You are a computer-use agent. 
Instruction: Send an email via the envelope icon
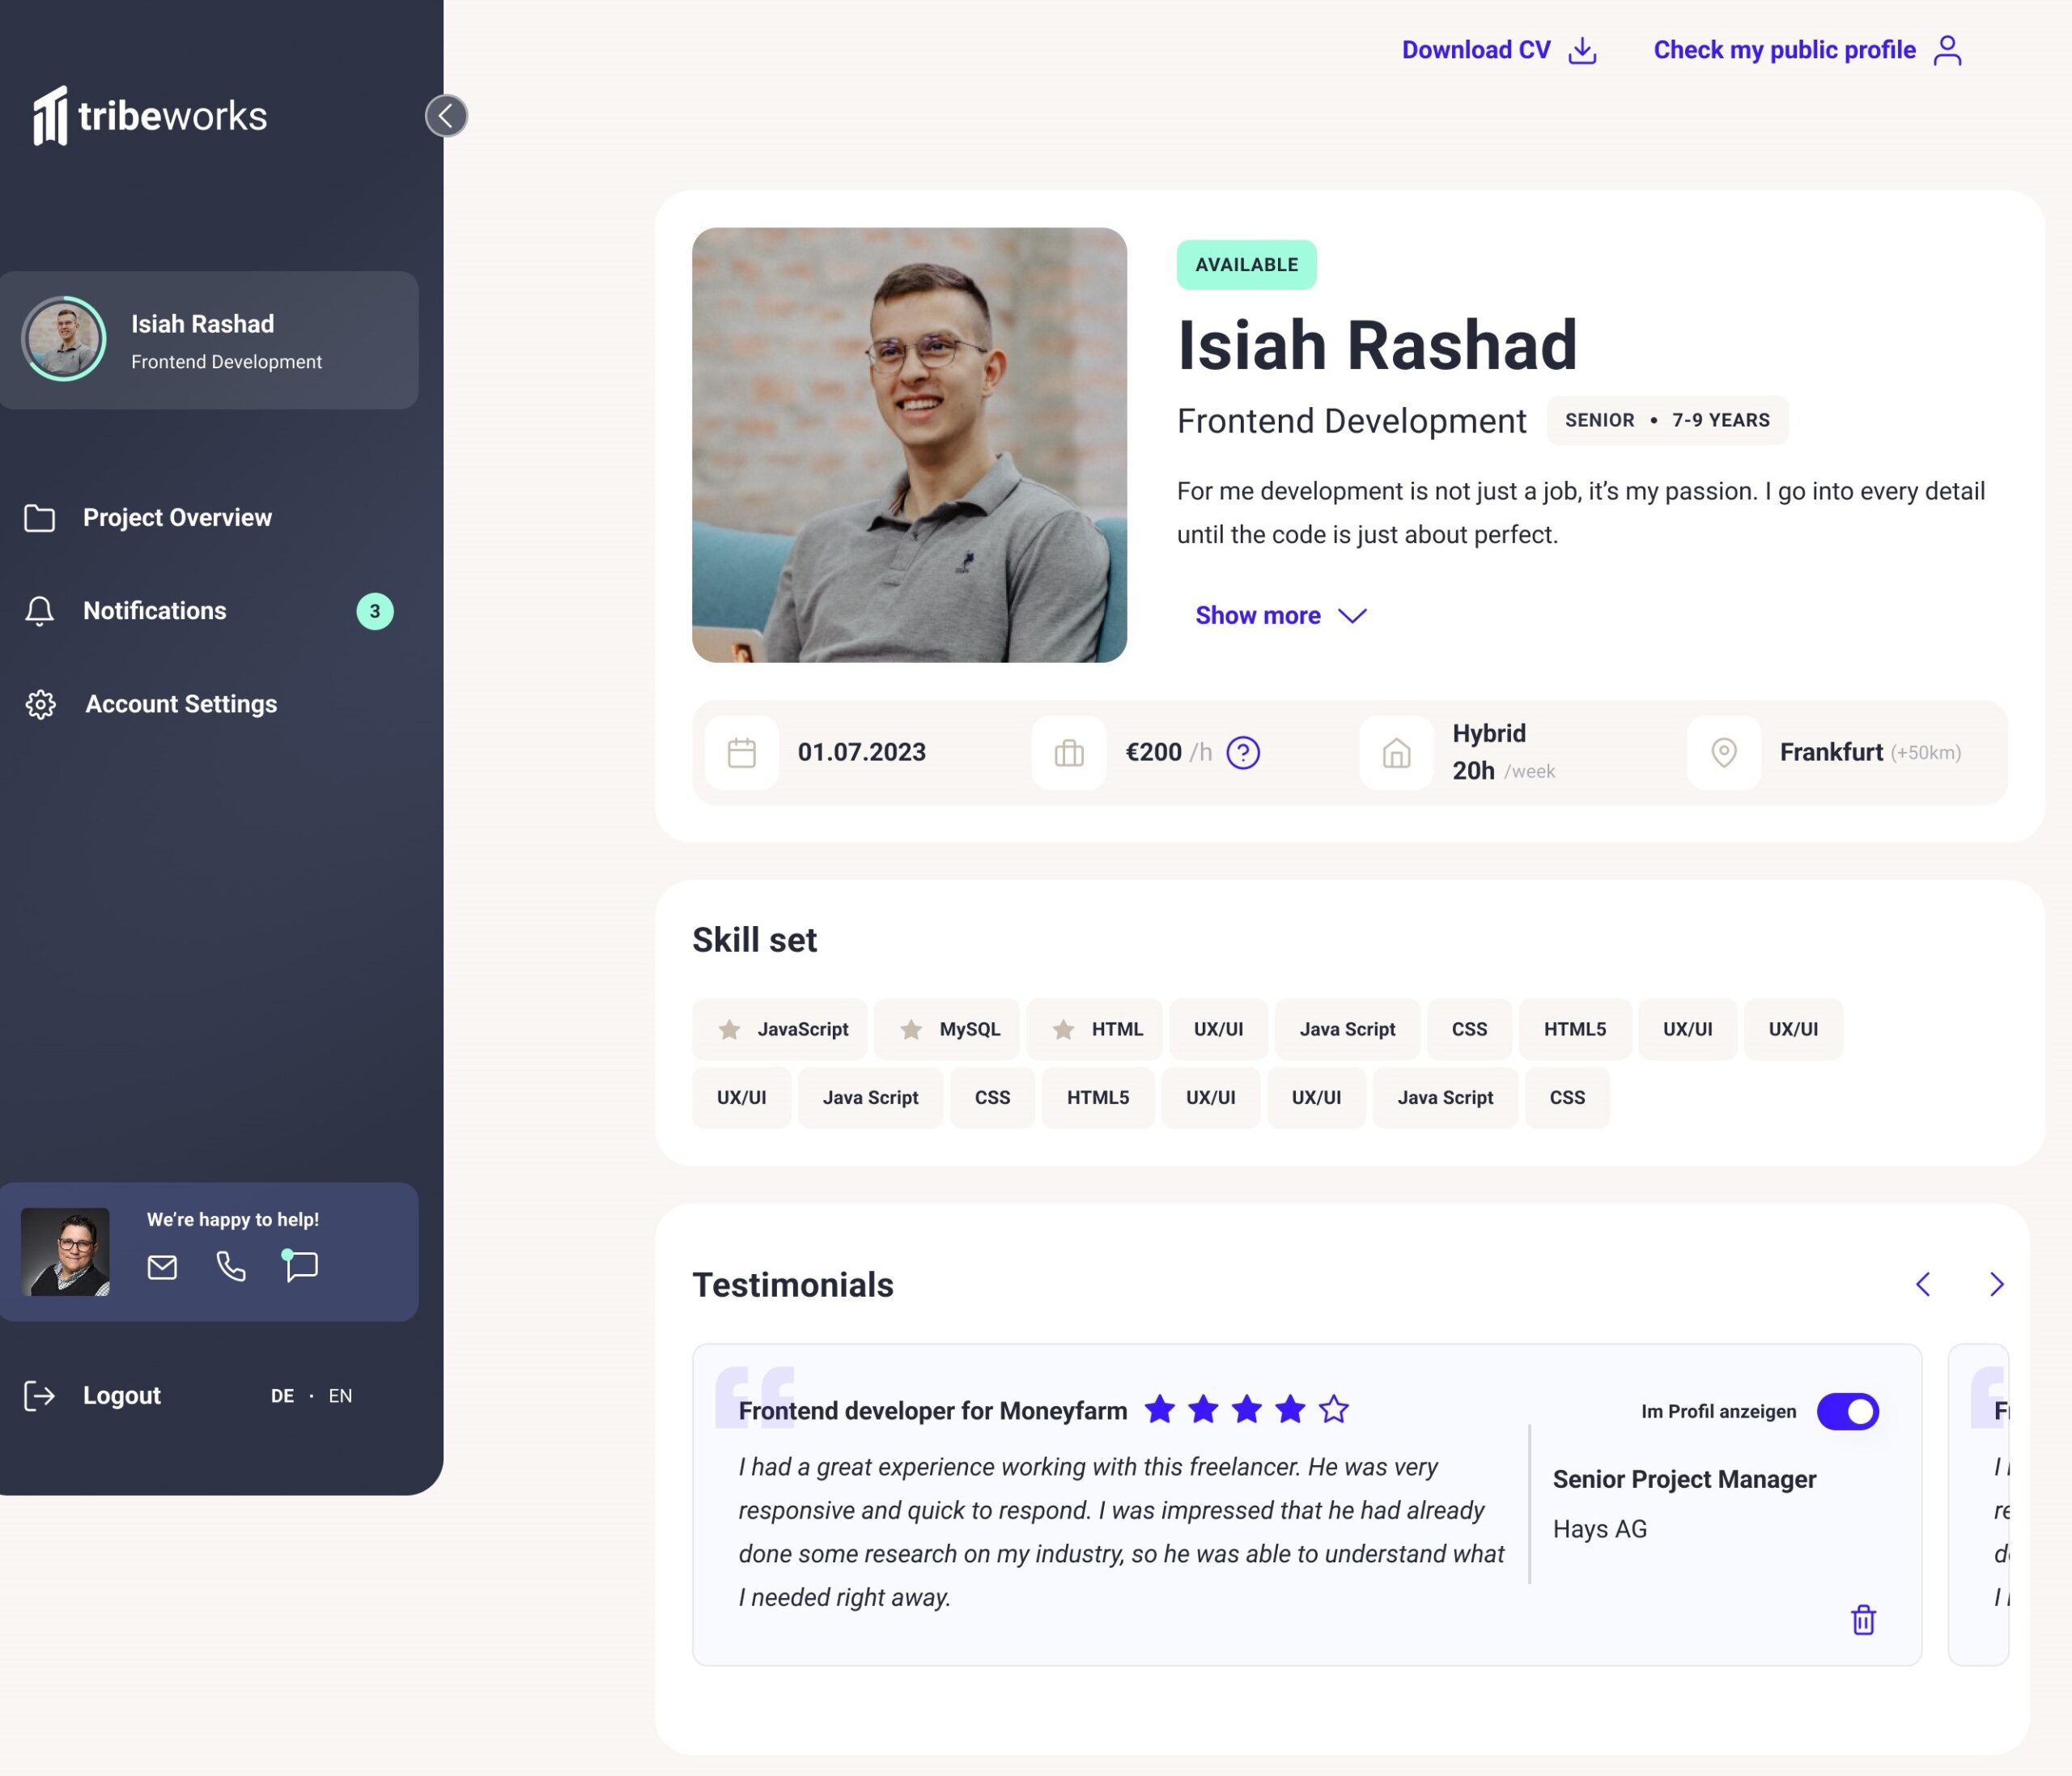162,1267
